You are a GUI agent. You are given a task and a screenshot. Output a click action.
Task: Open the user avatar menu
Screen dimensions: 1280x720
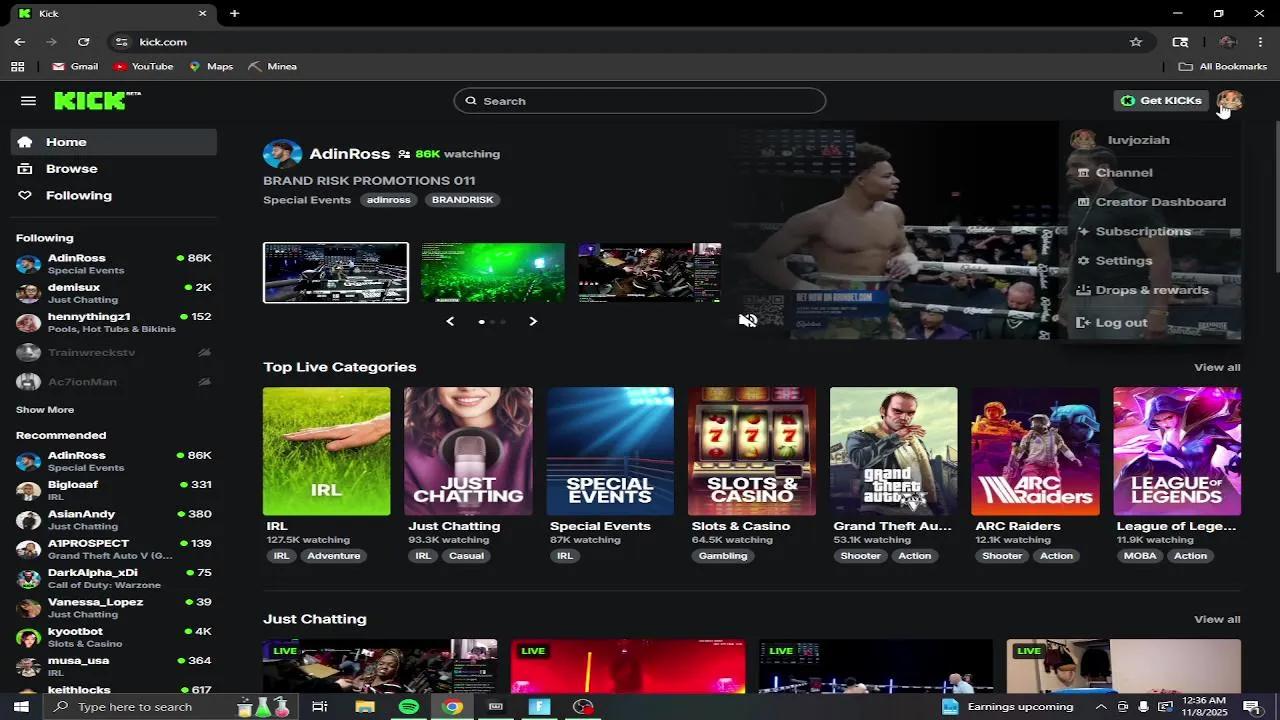(1229, 100)
